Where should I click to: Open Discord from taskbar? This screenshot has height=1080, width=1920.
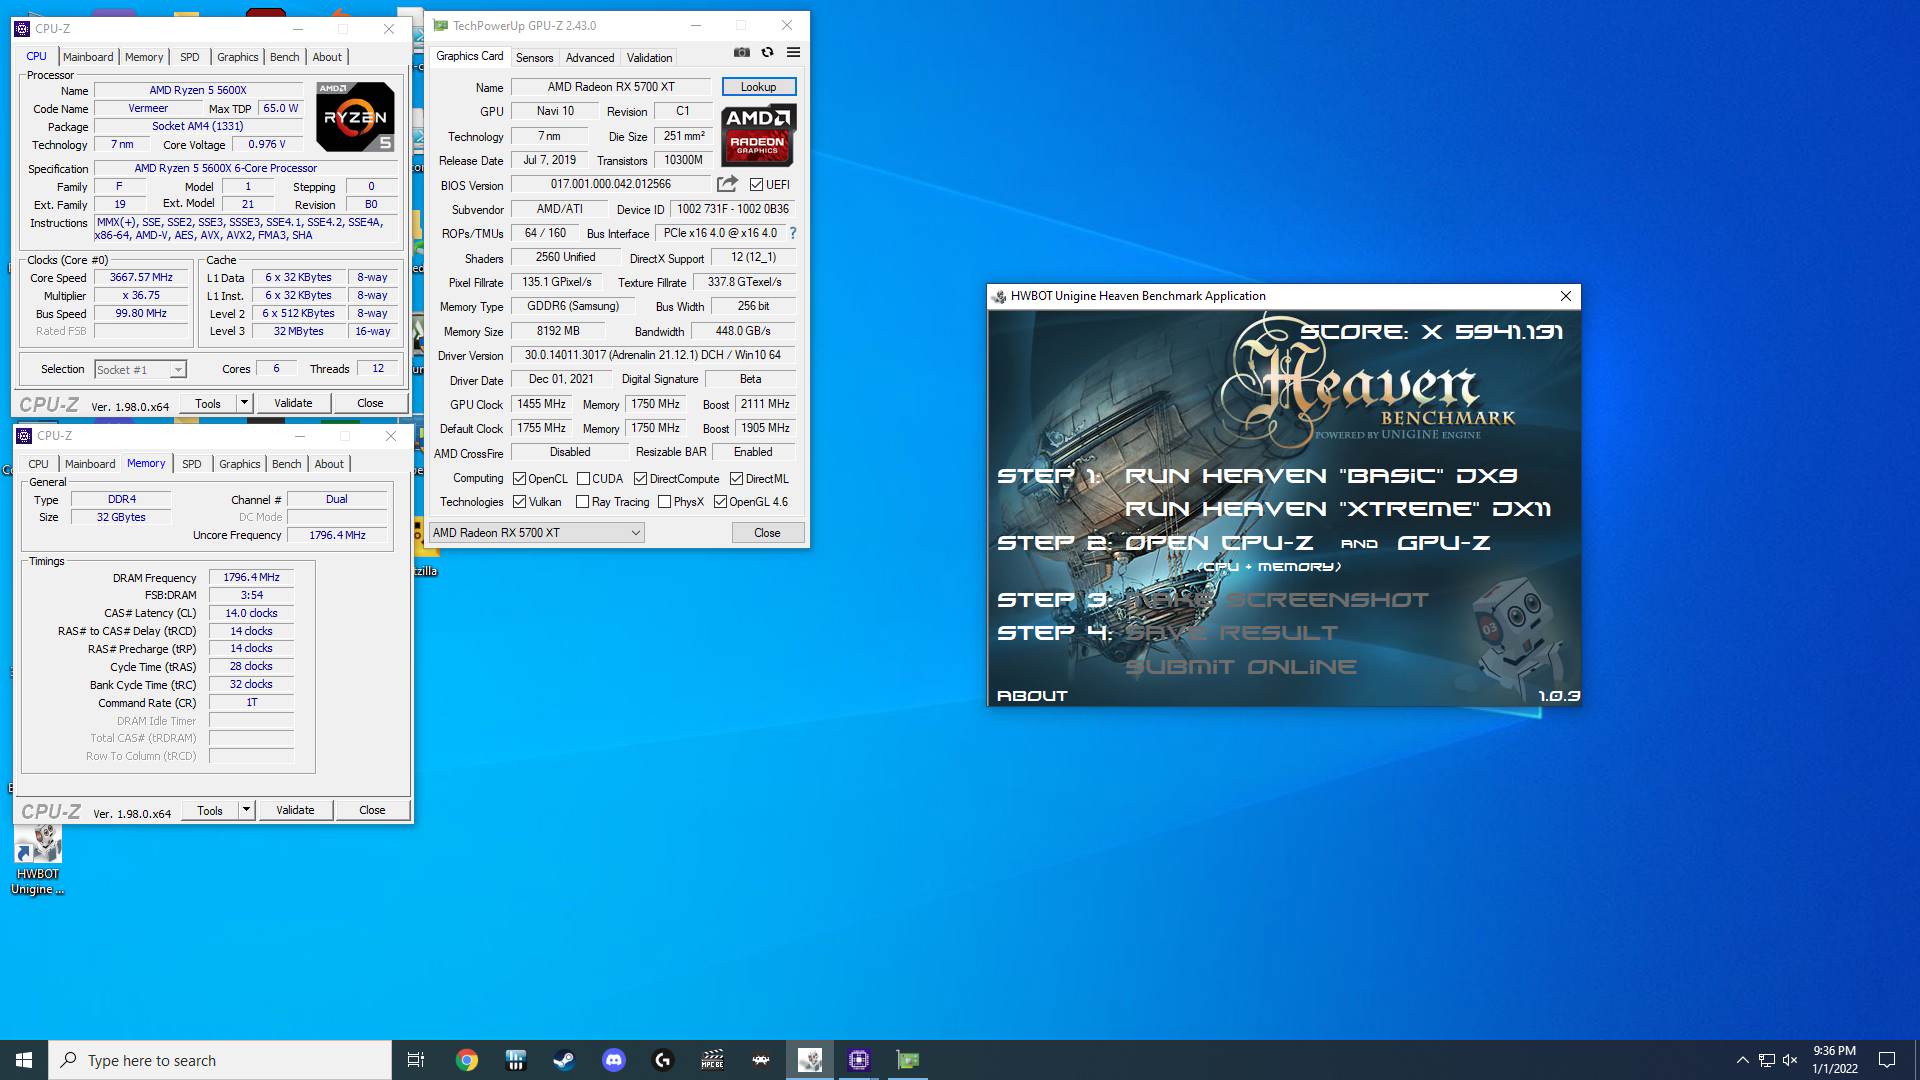(x=613, y=1060)
